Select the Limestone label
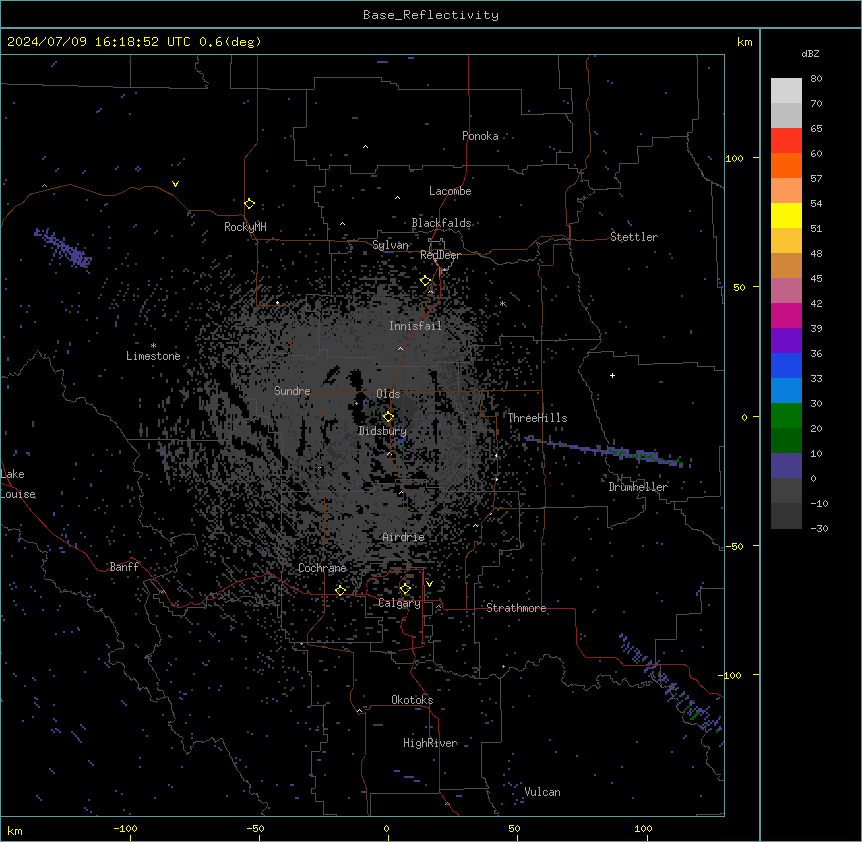Image resolution: width=862 pixels, height=842 pixels. point(153,356)
